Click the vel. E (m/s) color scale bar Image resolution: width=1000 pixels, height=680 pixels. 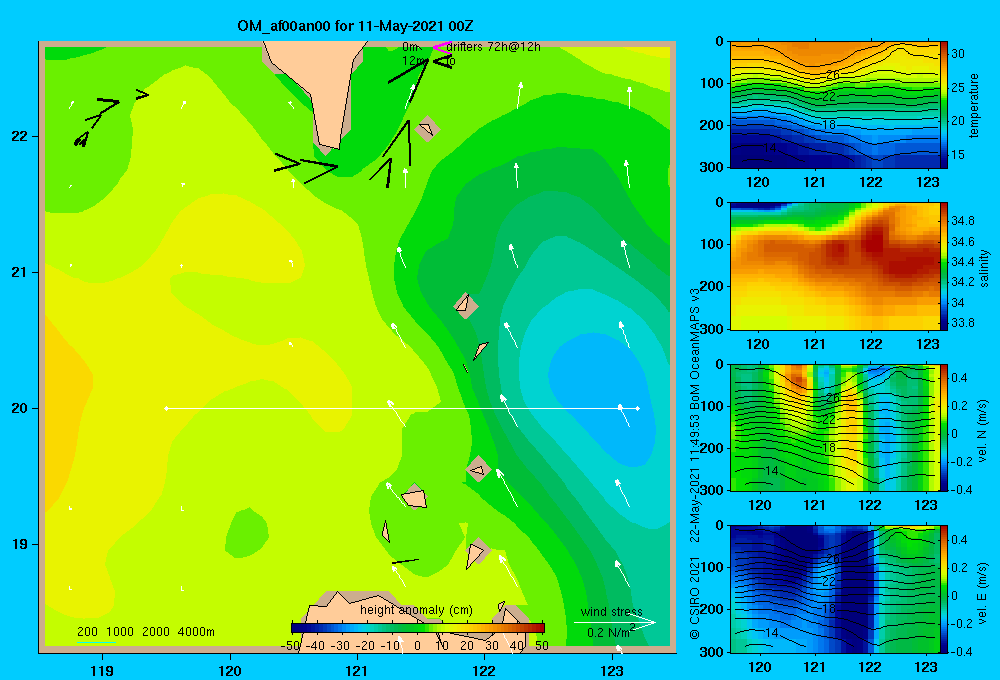944,589
